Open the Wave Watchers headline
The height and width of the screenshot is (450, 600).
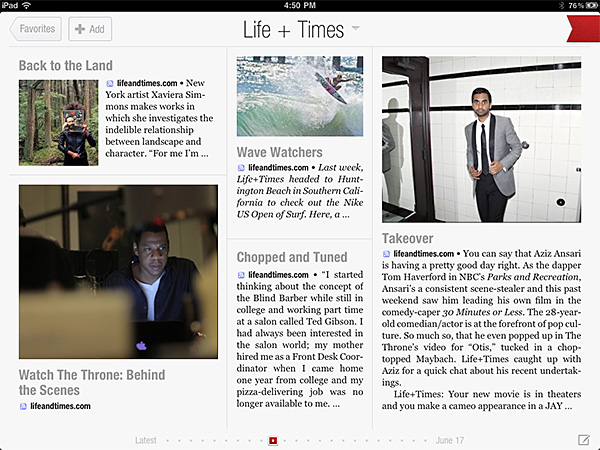click(x=280, y=152)
